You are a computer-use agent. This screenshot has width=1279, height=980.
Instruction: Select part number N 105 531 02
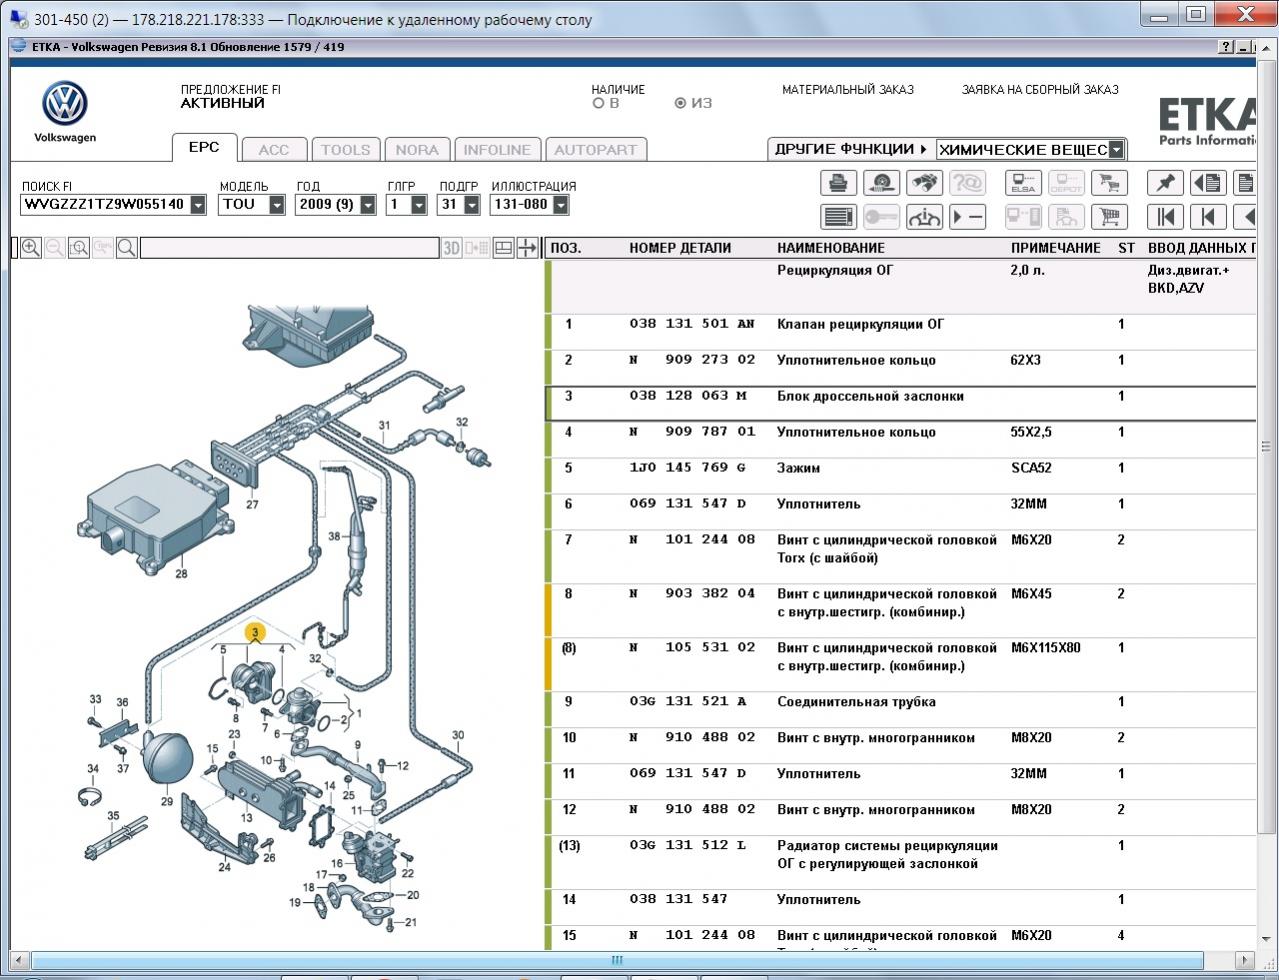coord(692,648)
